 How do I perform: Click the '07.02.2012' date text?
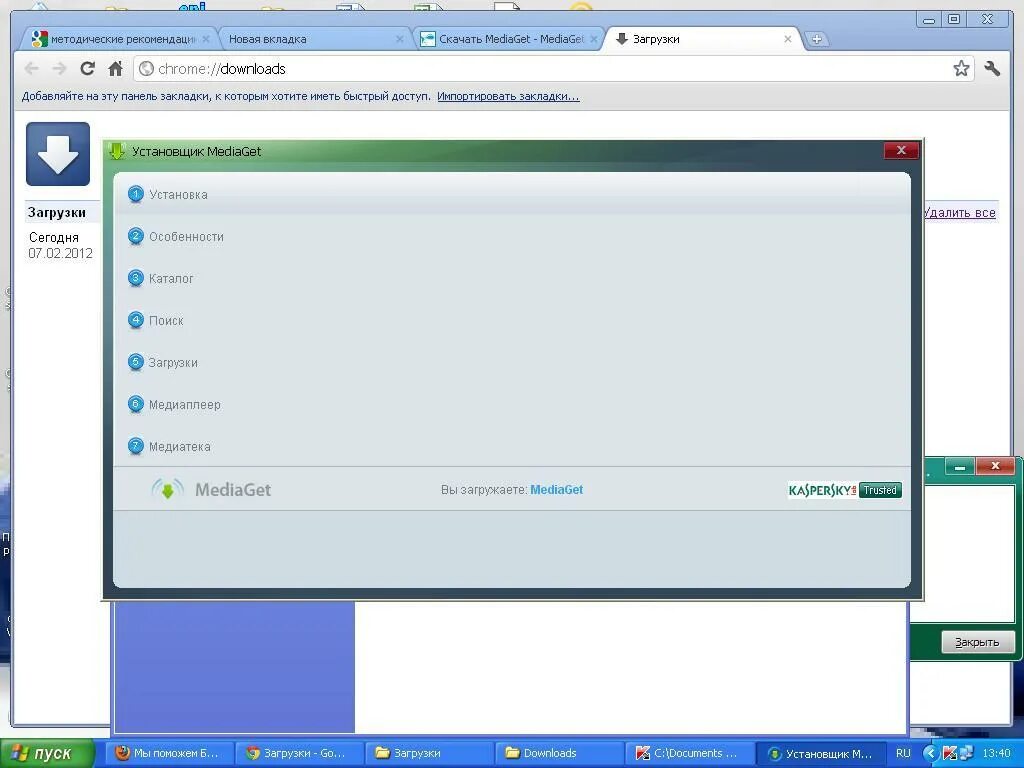click(60, 253)
